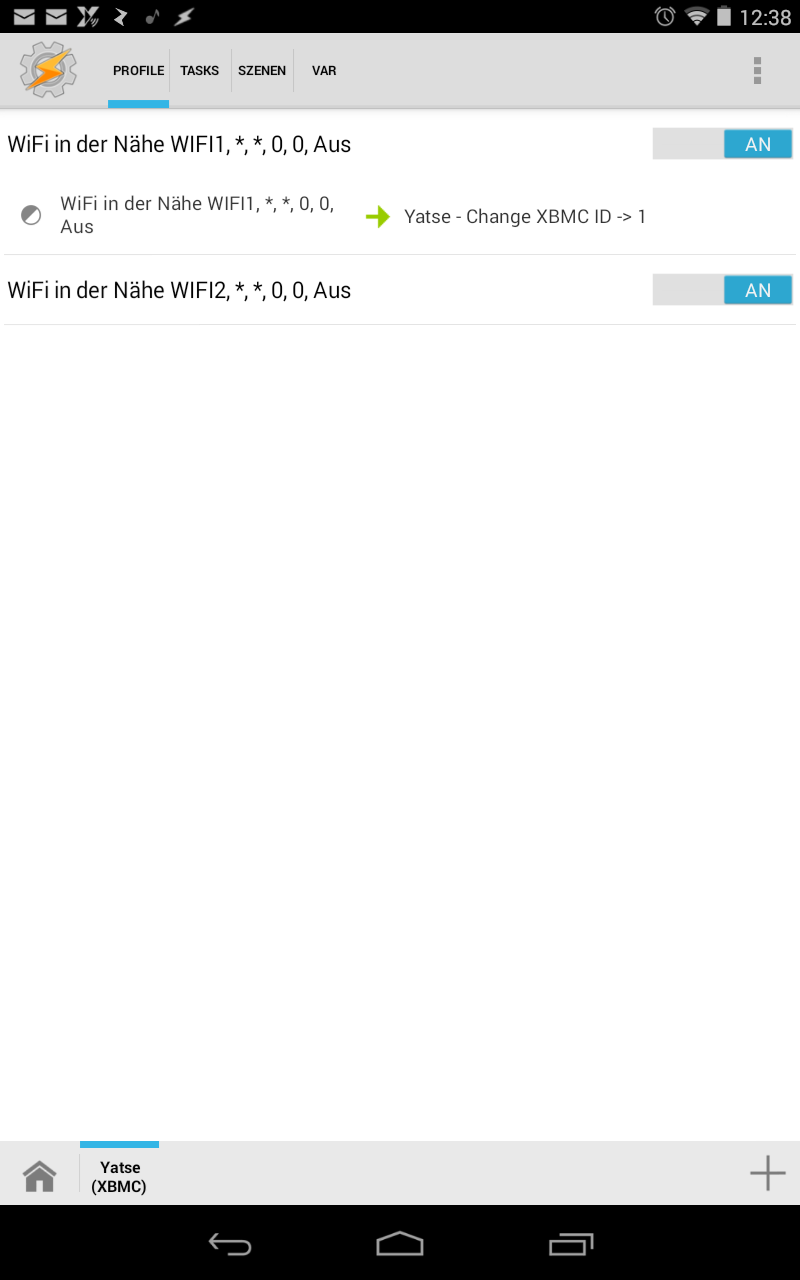Open task Yatse - Change XBMC ID -> 1
The image size is (800, 1280).
525,216
